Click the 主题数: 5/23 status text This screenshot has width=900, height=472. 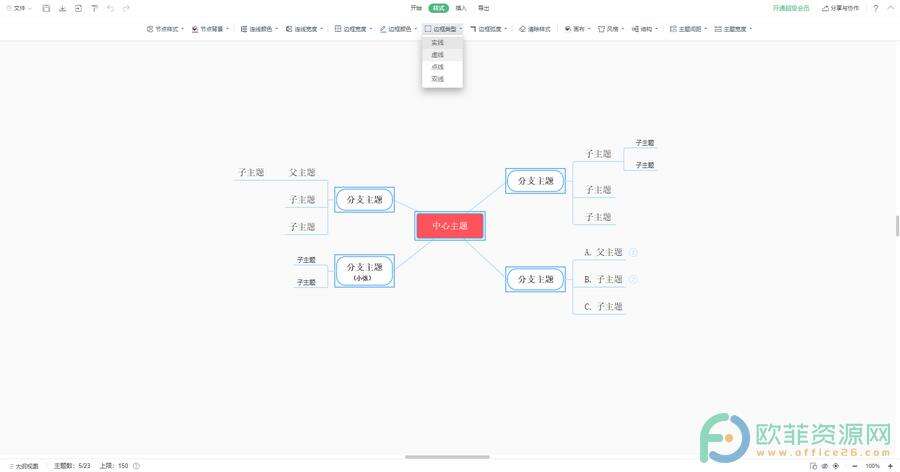pos(72,466)
